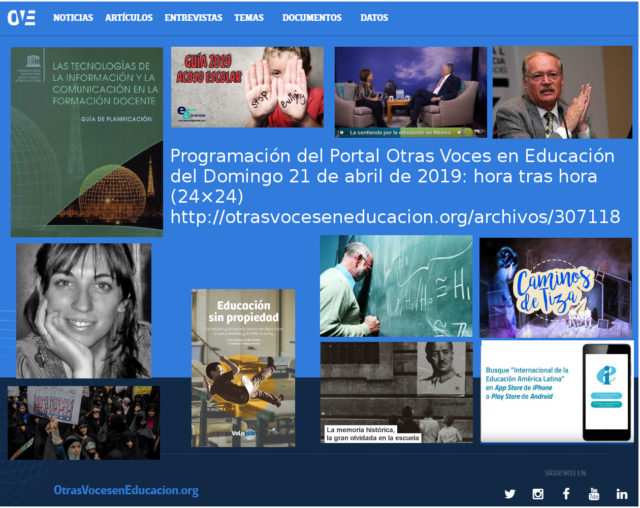Open the La memoria histórica article image
This screenshot has width=640, height=508.
coord(396,392)
